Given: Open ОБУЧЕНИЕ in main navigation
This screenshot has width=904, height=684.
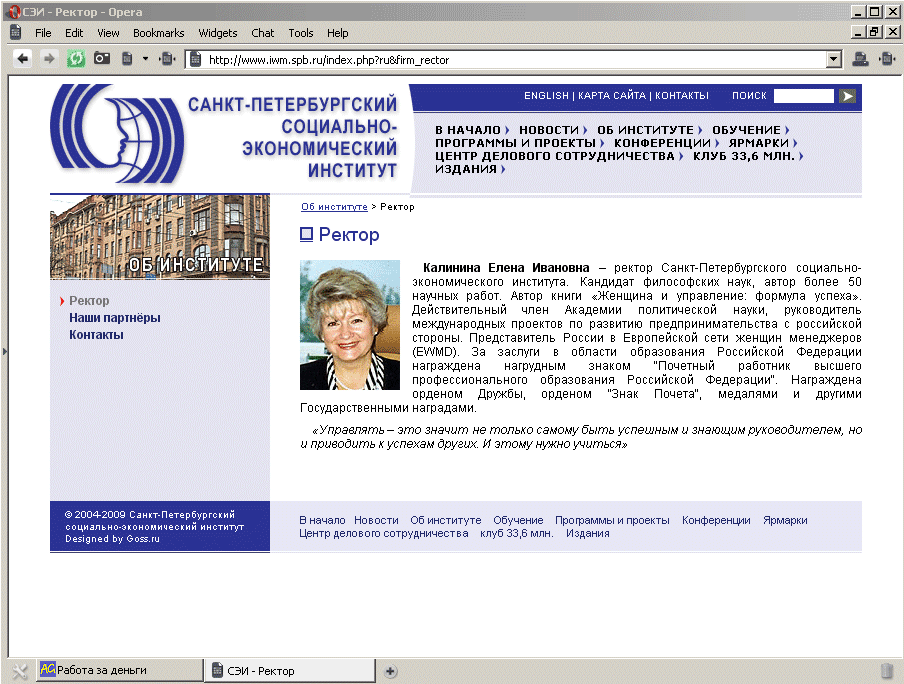Looking at the screenshot, I should point(746,130).
